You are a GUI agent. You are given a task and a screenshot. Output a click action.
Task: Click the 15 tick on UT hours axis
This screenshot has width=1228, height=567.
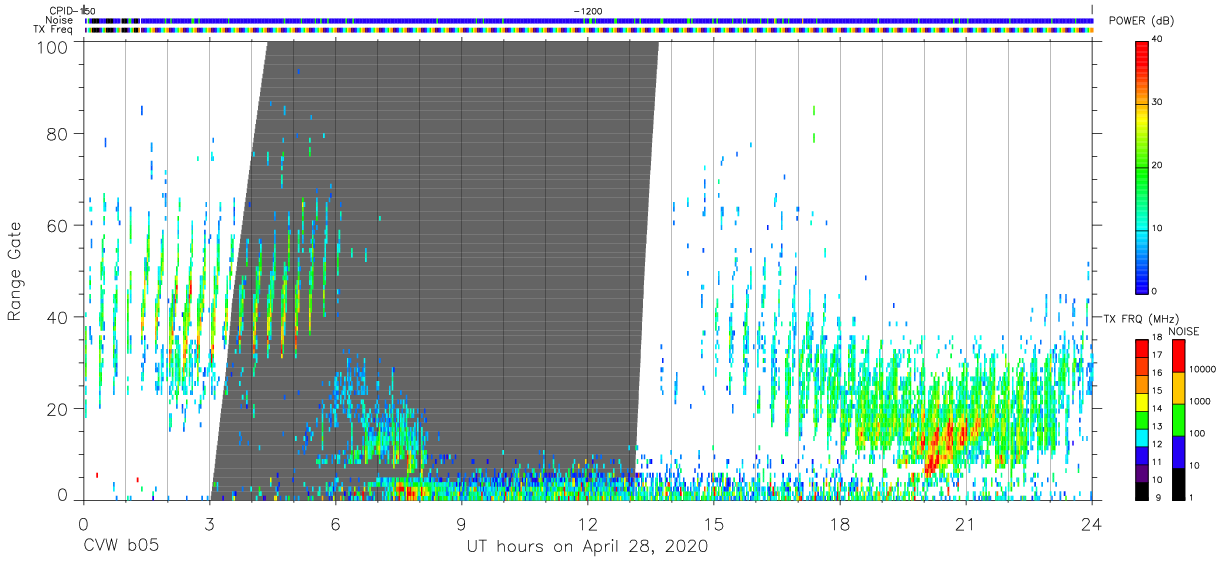(714, 523)
